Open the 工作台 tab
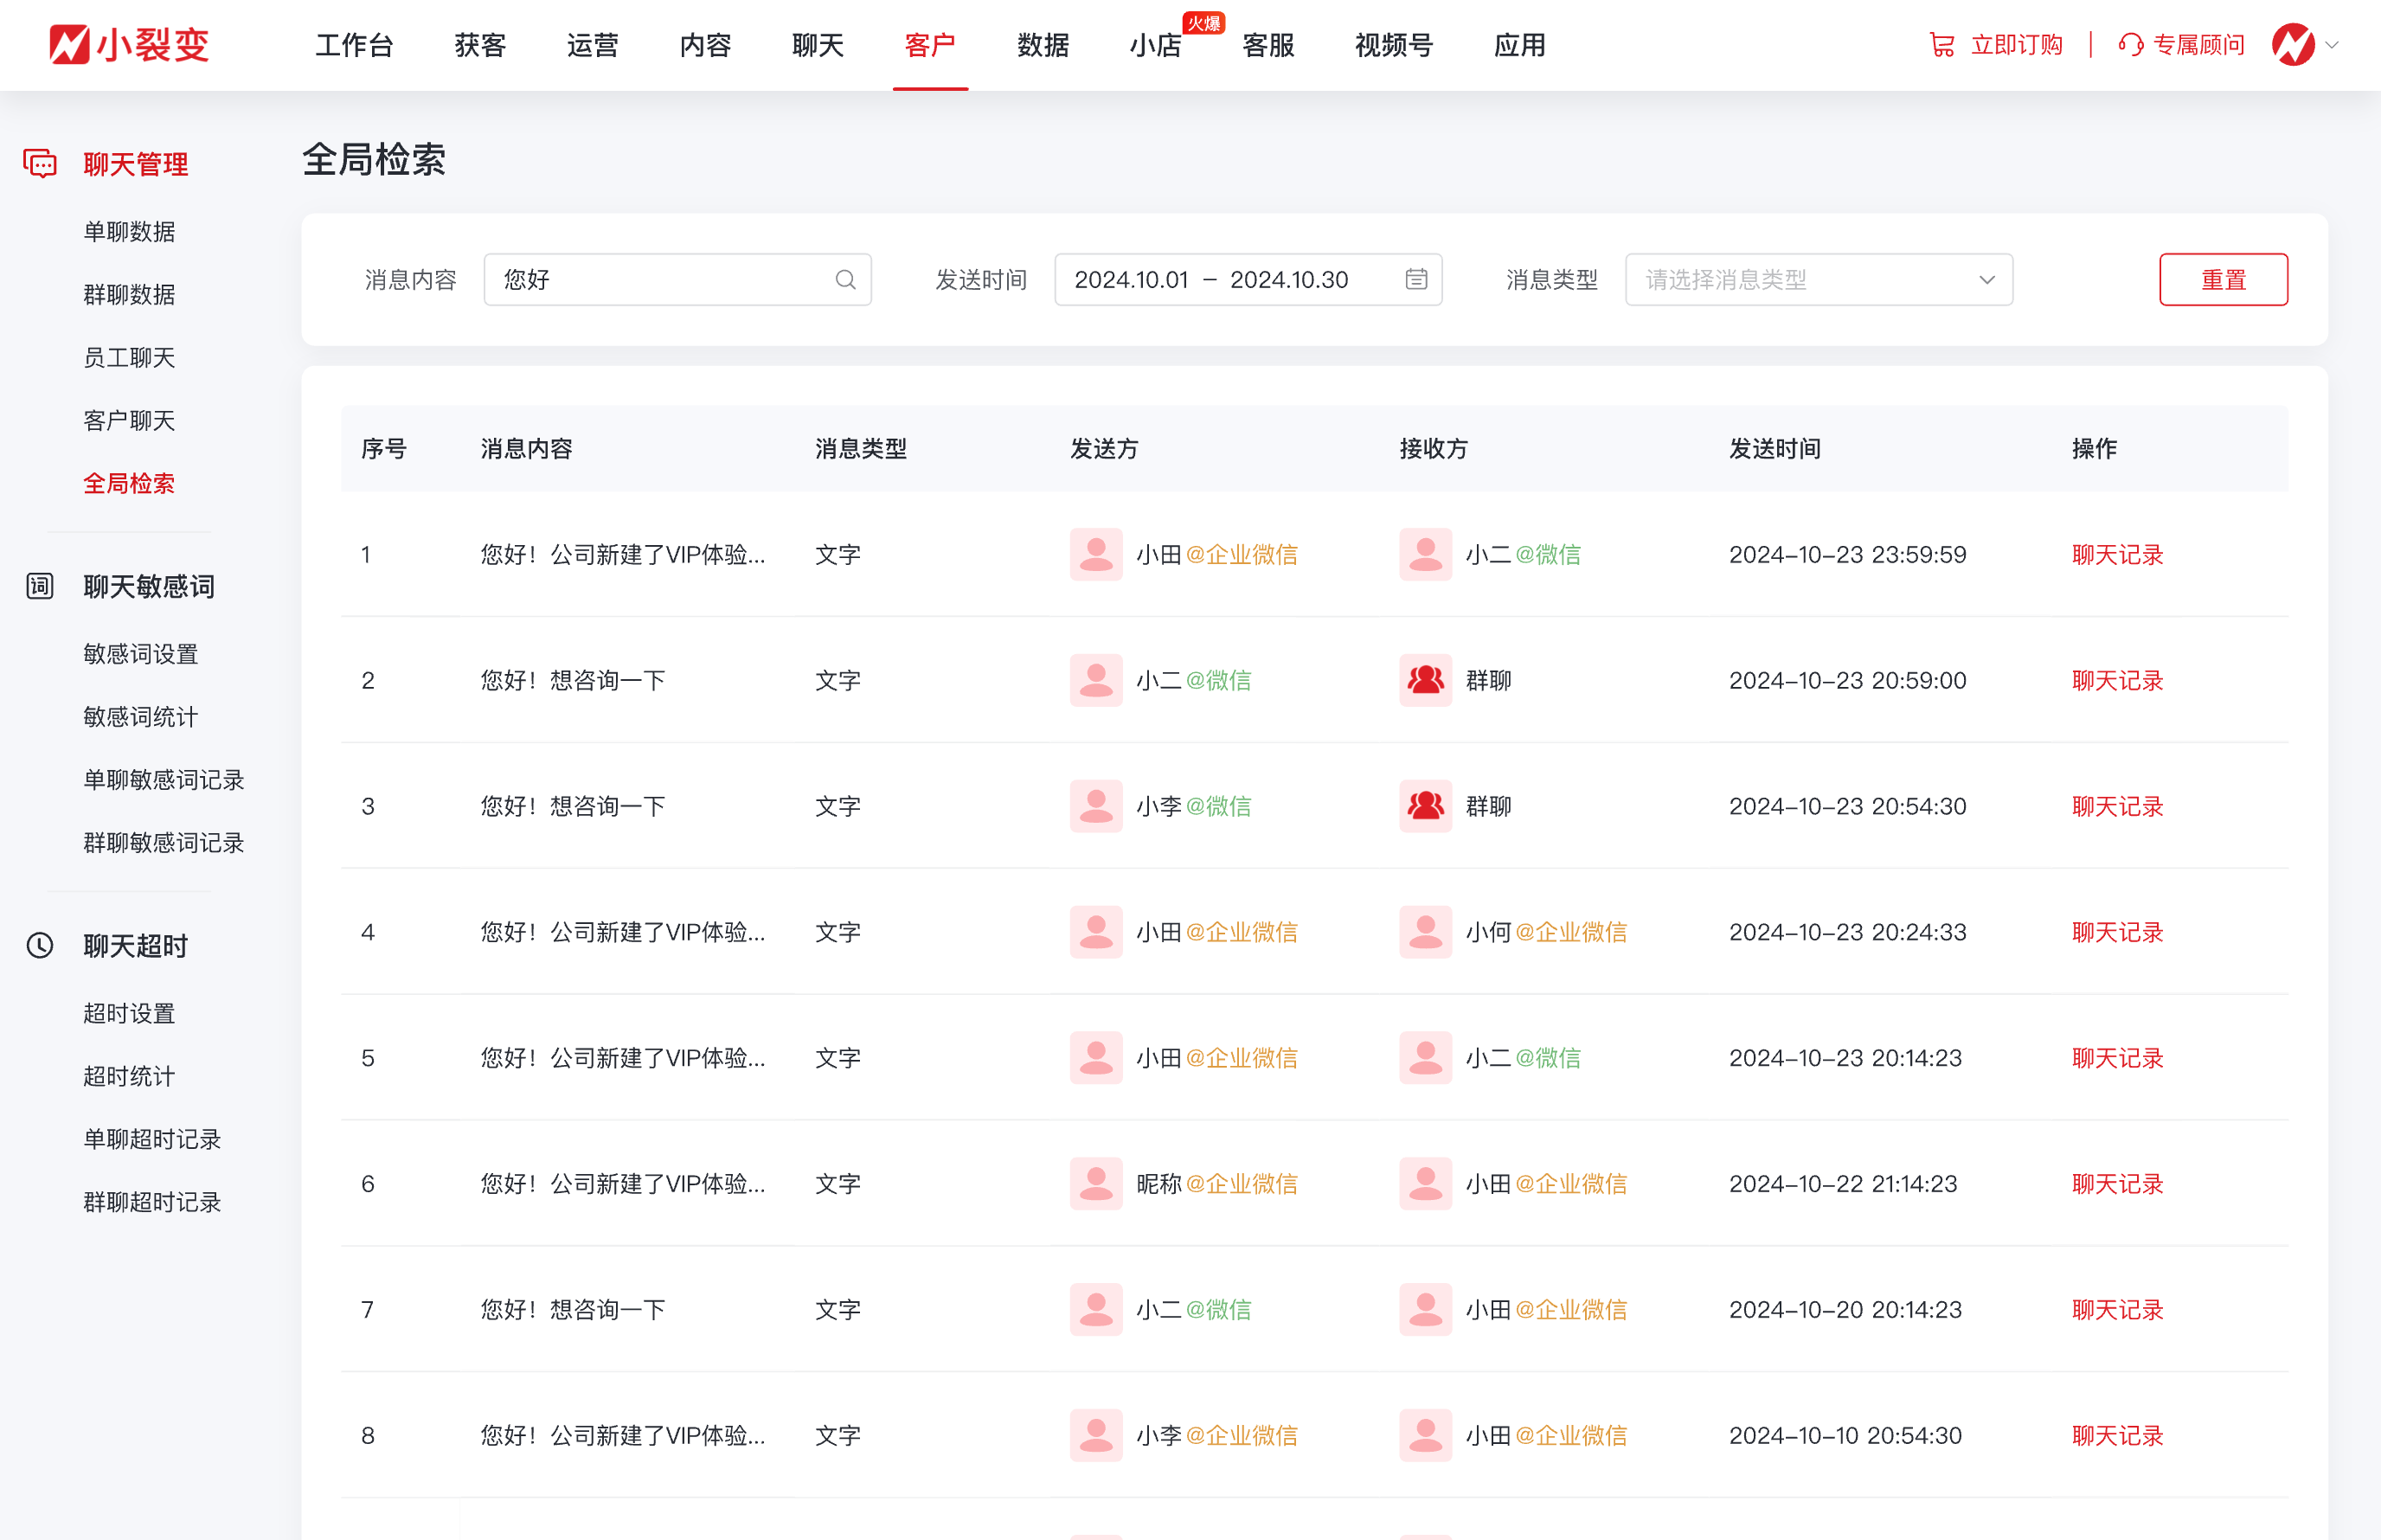The height and width of the screenshot is (1540, 2381). (354, 45)
